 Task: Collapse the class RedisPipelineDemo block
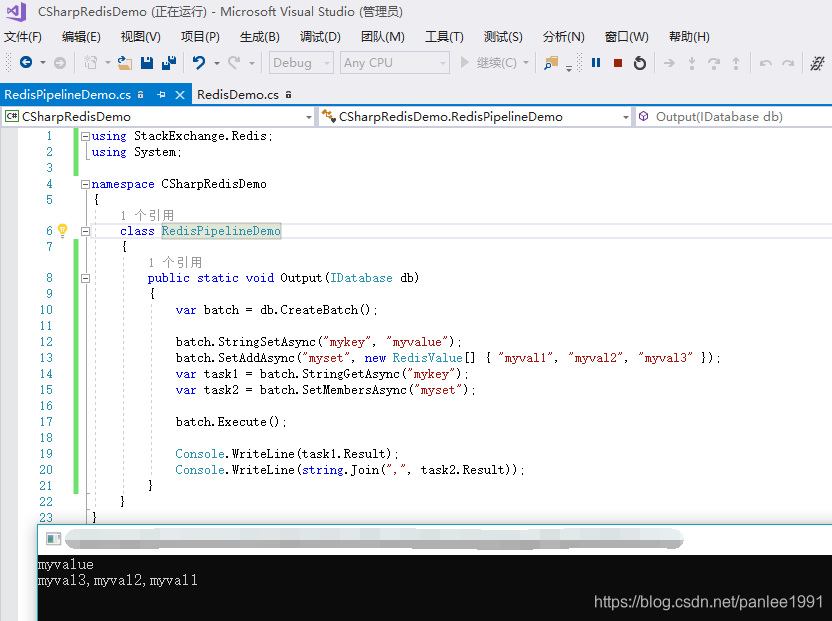click(85, 231)
